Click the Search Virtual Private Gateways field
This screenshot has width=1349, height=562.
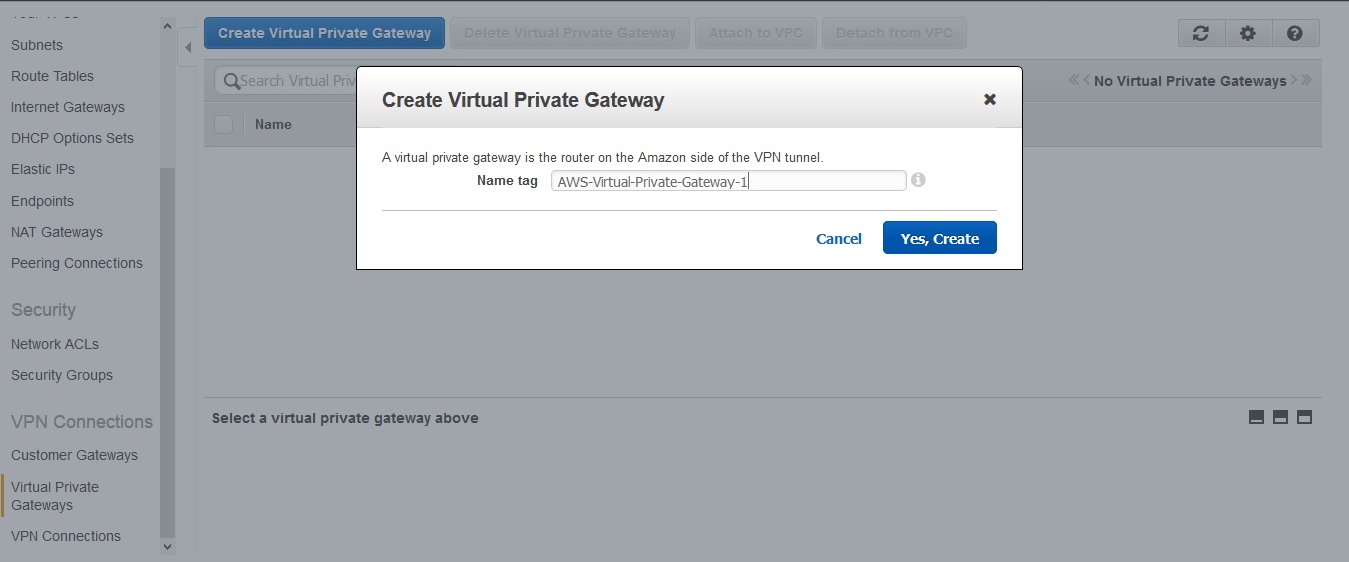(x=288, y=81)
